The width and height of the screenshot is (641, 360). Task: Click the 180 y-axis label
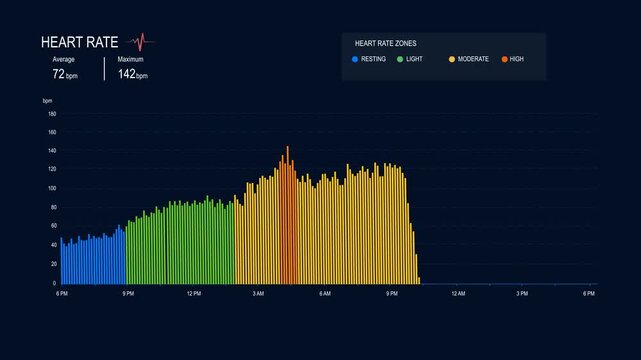click(52, 114)
